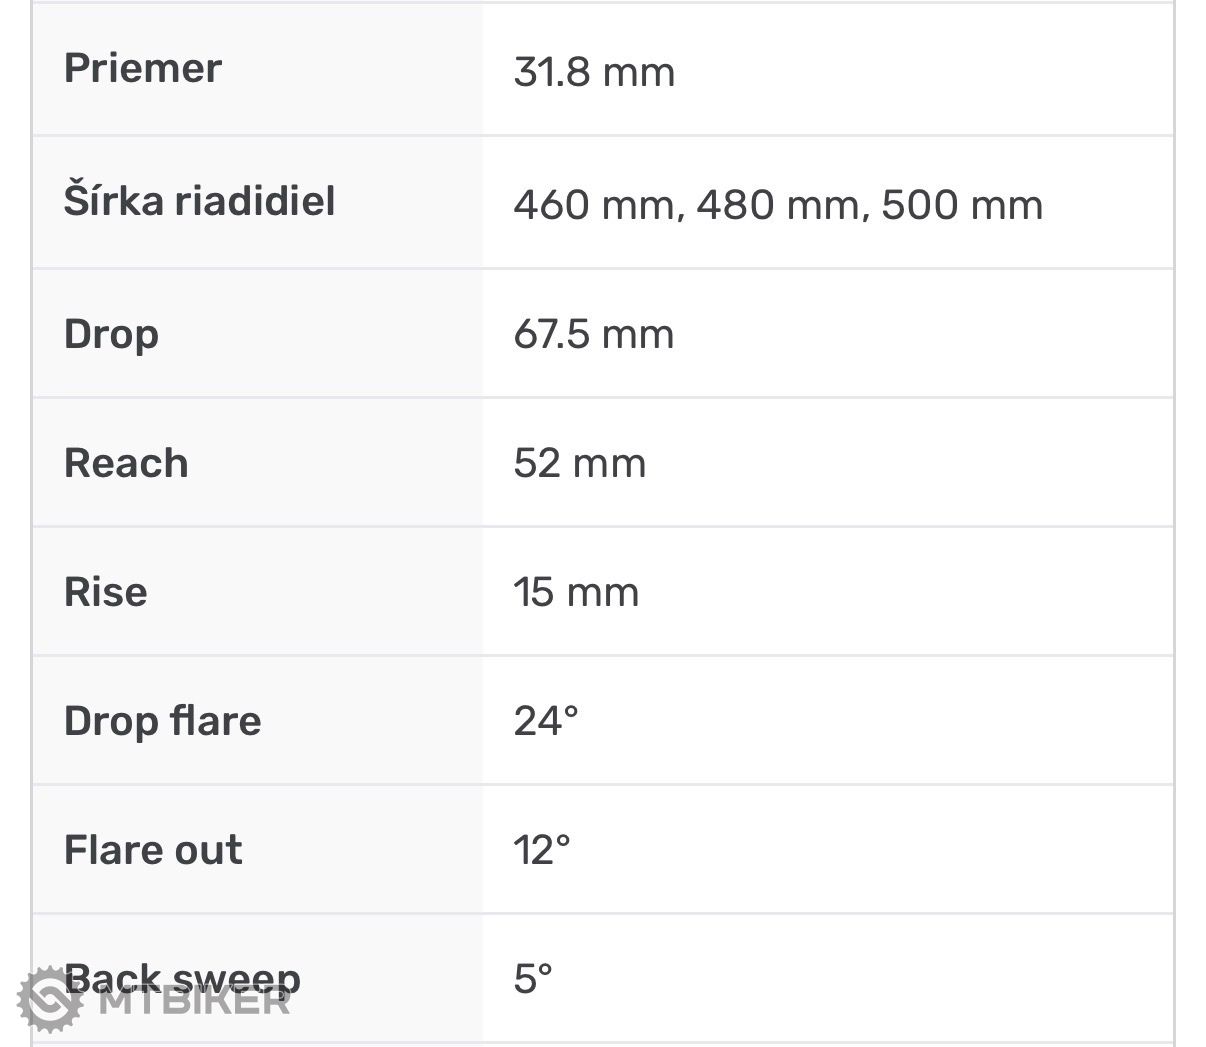The image size is (1206, 1047).
Task: Select the Priemer row label
Action: (x=143, y=69)
